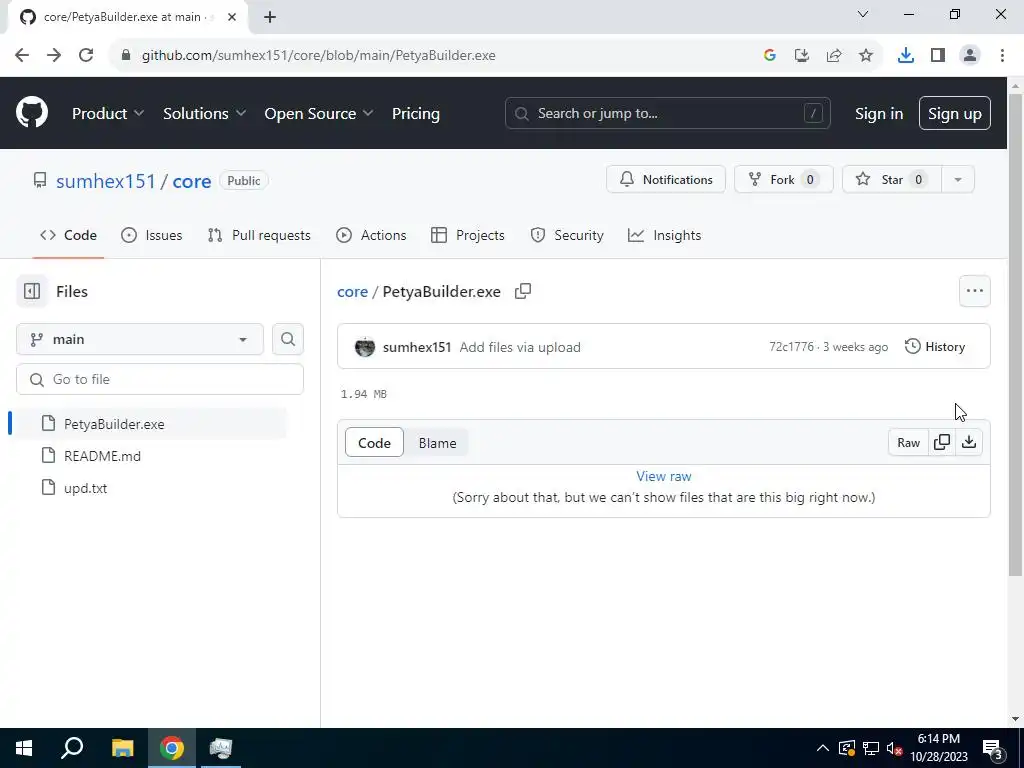Click the browser back arrow
1024x768 pixels.
click(x=22, y=56)
